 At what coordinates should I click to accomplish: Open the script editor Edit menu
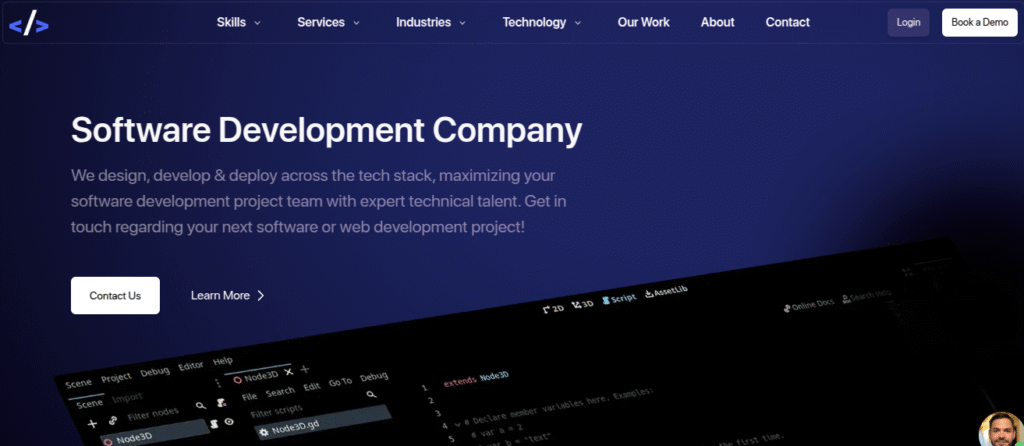pos(312,386)
